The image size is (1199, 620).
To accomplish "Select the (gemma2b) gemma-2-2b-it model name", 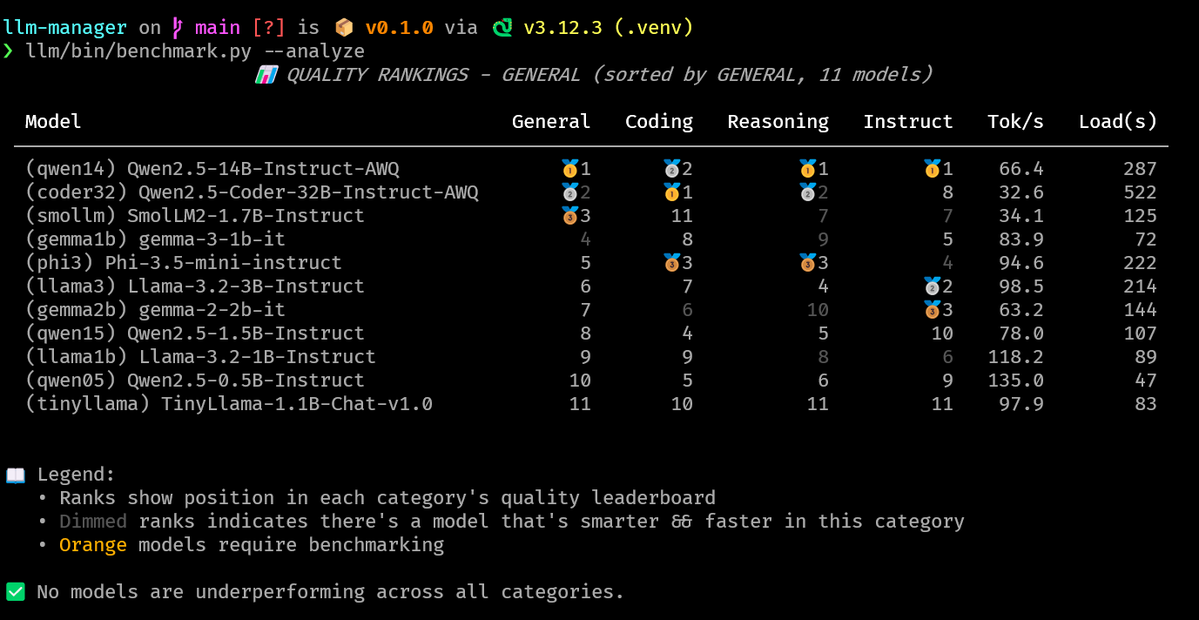I will pos(155,310).
